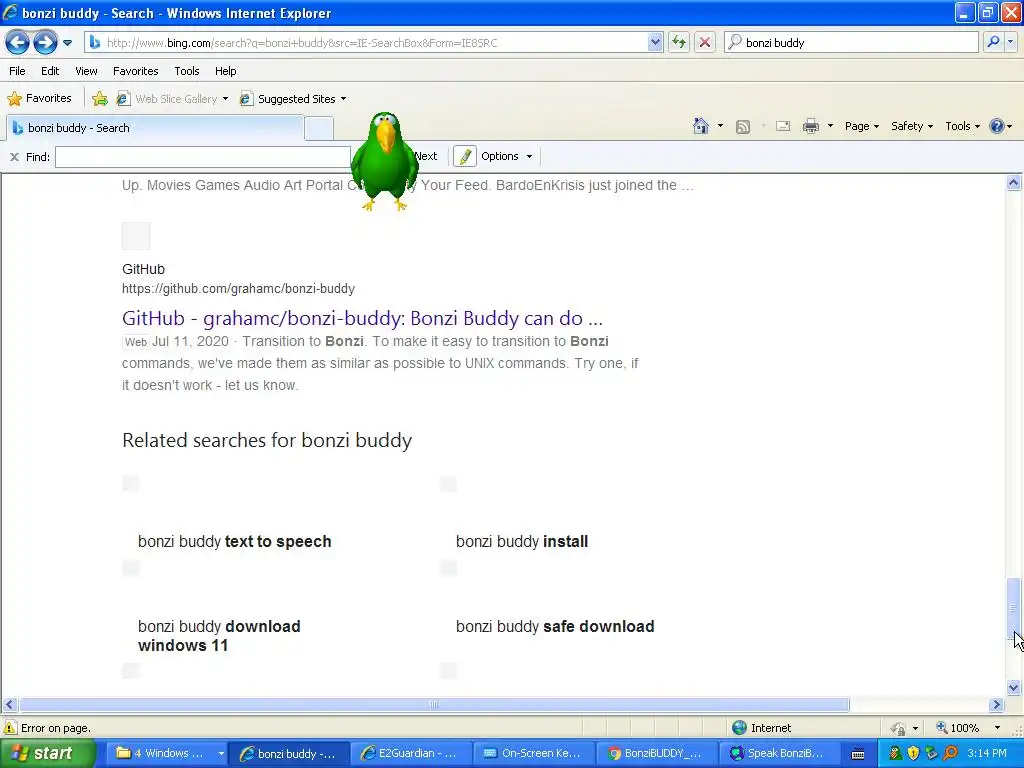Click related search 'bonzi buddy text to speech'
Screen dimensions: 1024x768
click(x=234, y=541)
